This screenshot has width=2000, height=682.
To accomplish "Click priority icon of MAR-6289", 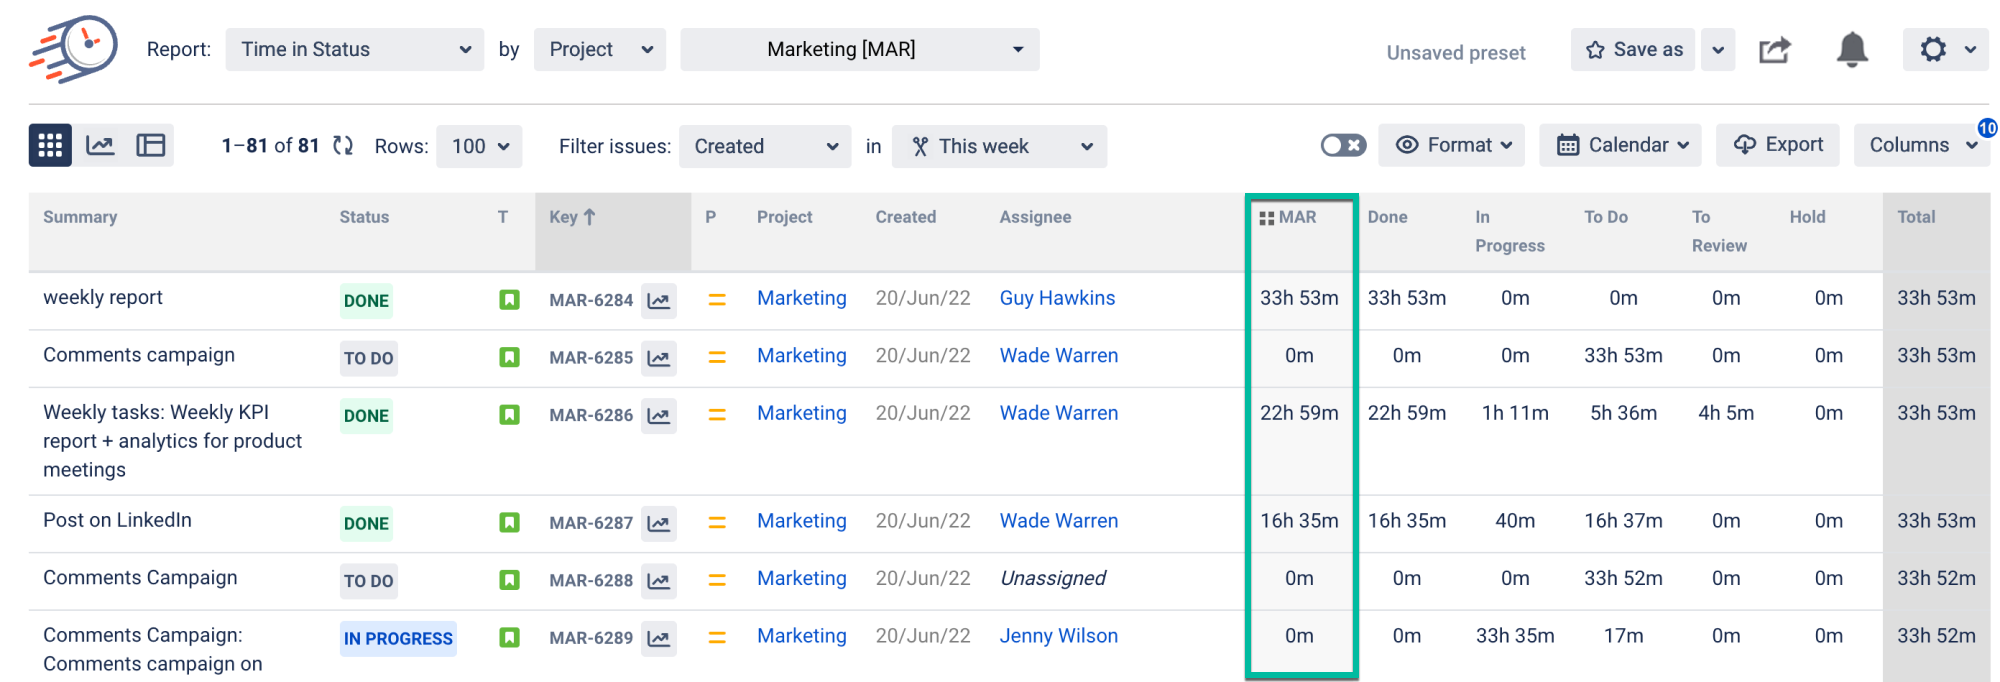I will pyautogui.click(x=717, y=637).
